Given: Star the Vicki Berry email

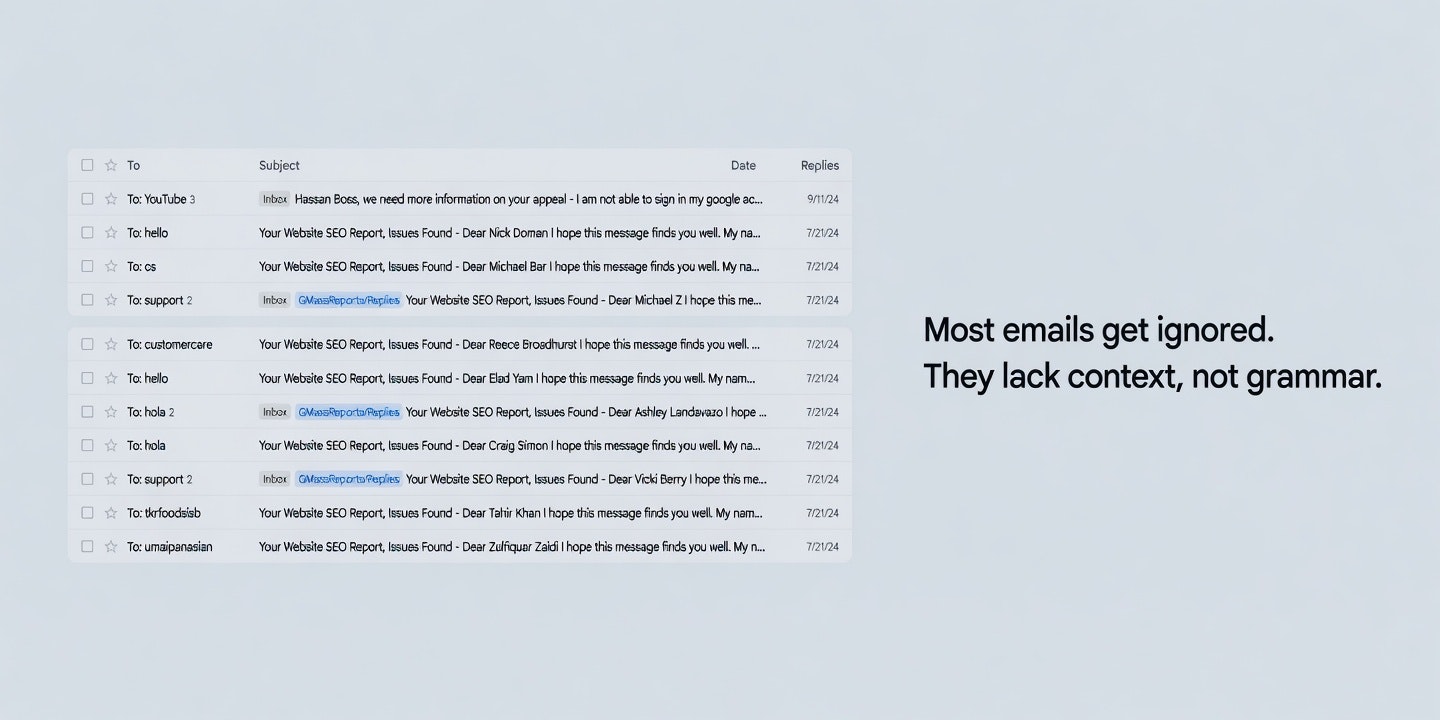Looking at the screenshot, I should pyautogui.click(x=111, y=479).
